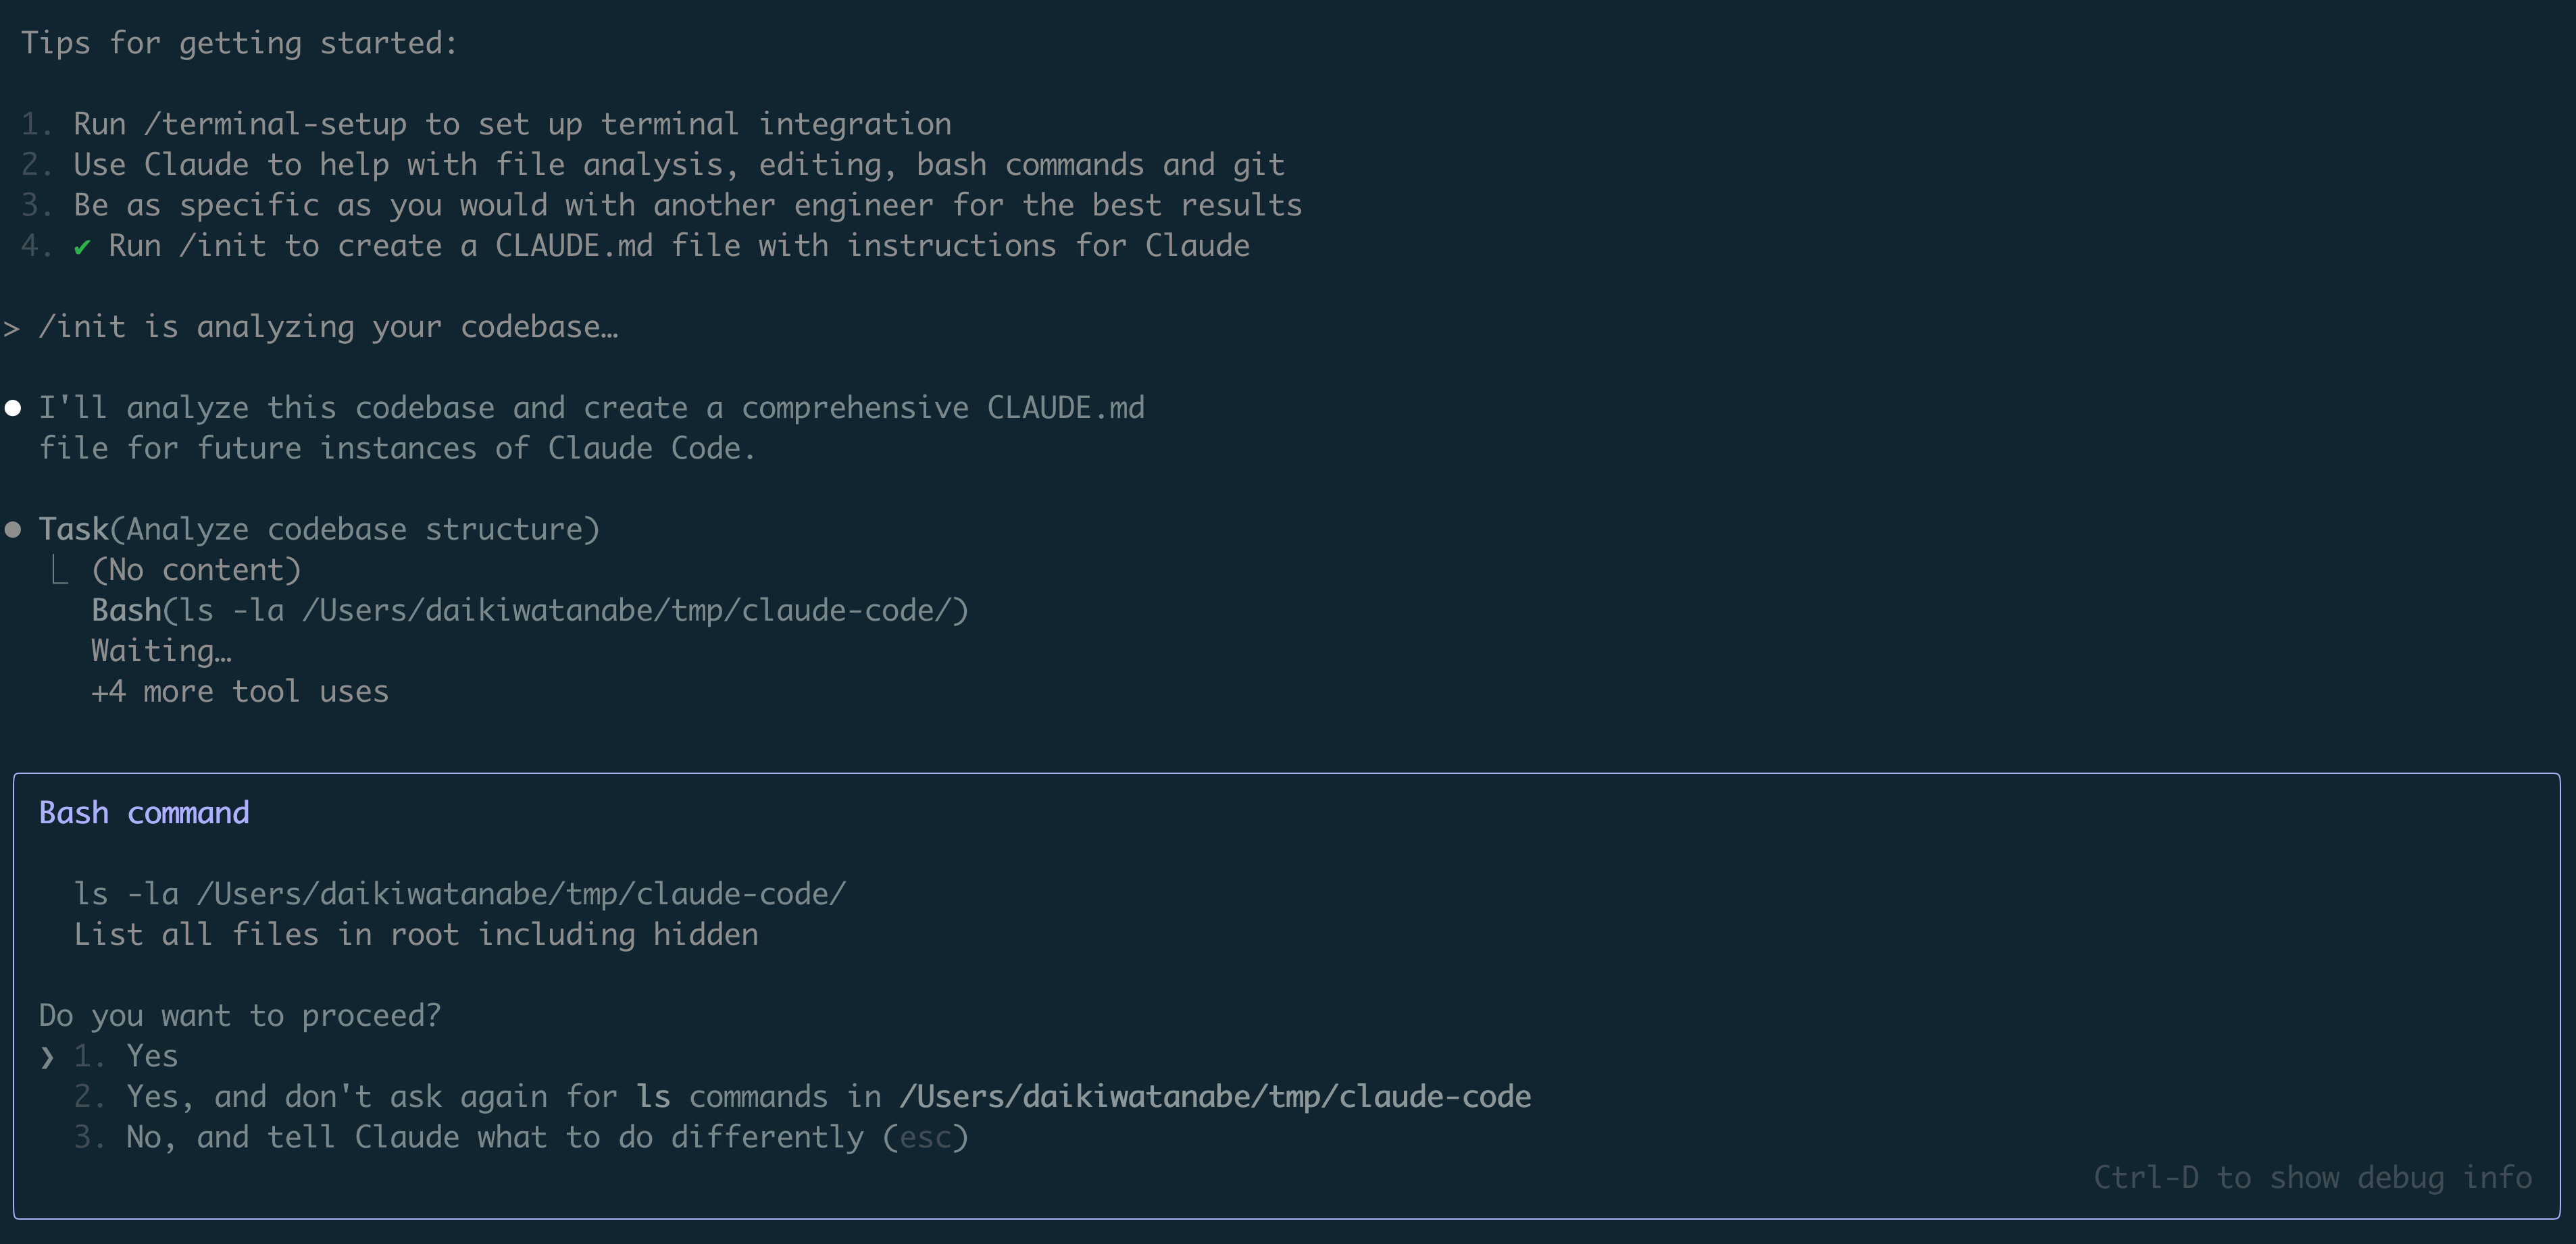Click the "Task(Analyze codebase structure)" entry
The image size is (2576, 1244).
(x=318, y=529)
